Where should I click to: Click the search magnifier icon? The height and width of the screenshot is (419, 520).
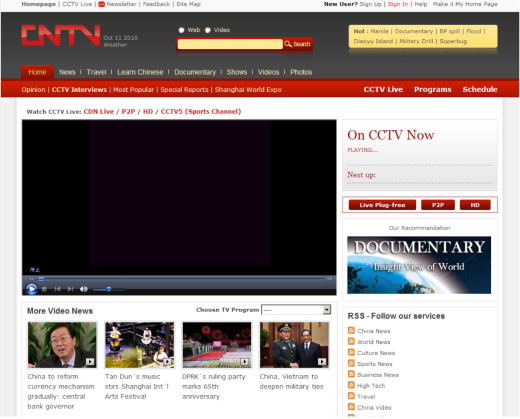[288, 44]
